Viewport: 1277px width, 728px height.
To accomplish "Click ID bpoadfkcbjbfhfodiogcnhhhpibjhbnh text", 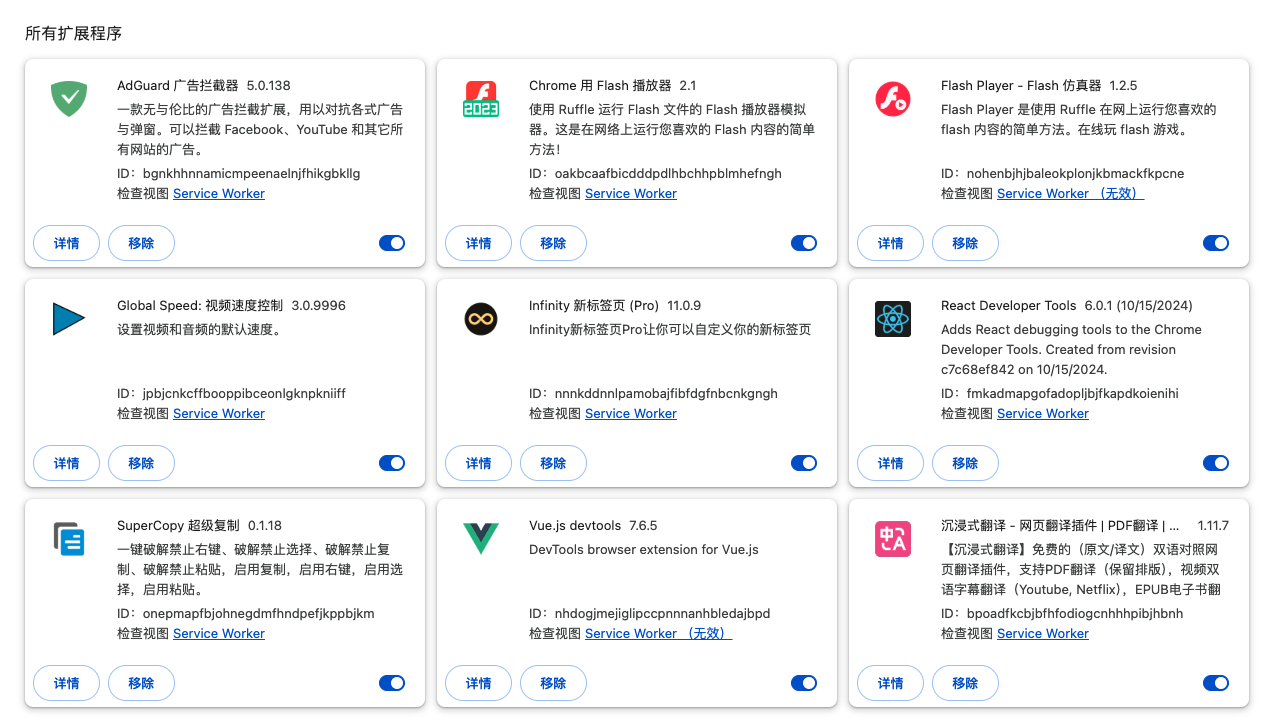I will 1062,613.
